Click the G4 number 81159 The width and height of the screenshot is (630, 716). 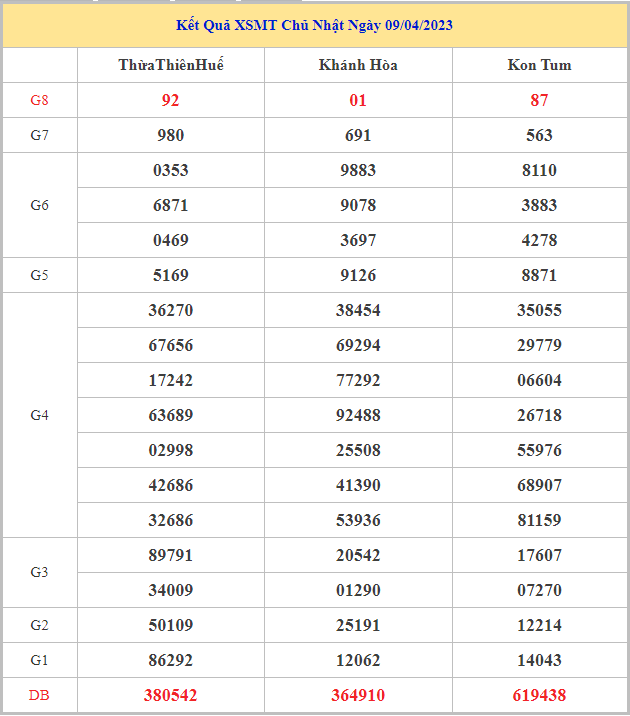click(540, 520)
